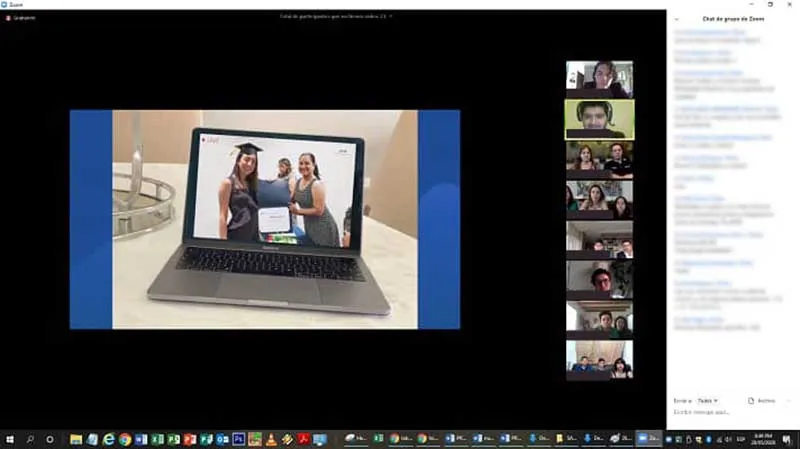The width and height of the screenshot is (800, 449).
Task: Select the highlighted active speaker thumbnail
Action: pos(599,119)
